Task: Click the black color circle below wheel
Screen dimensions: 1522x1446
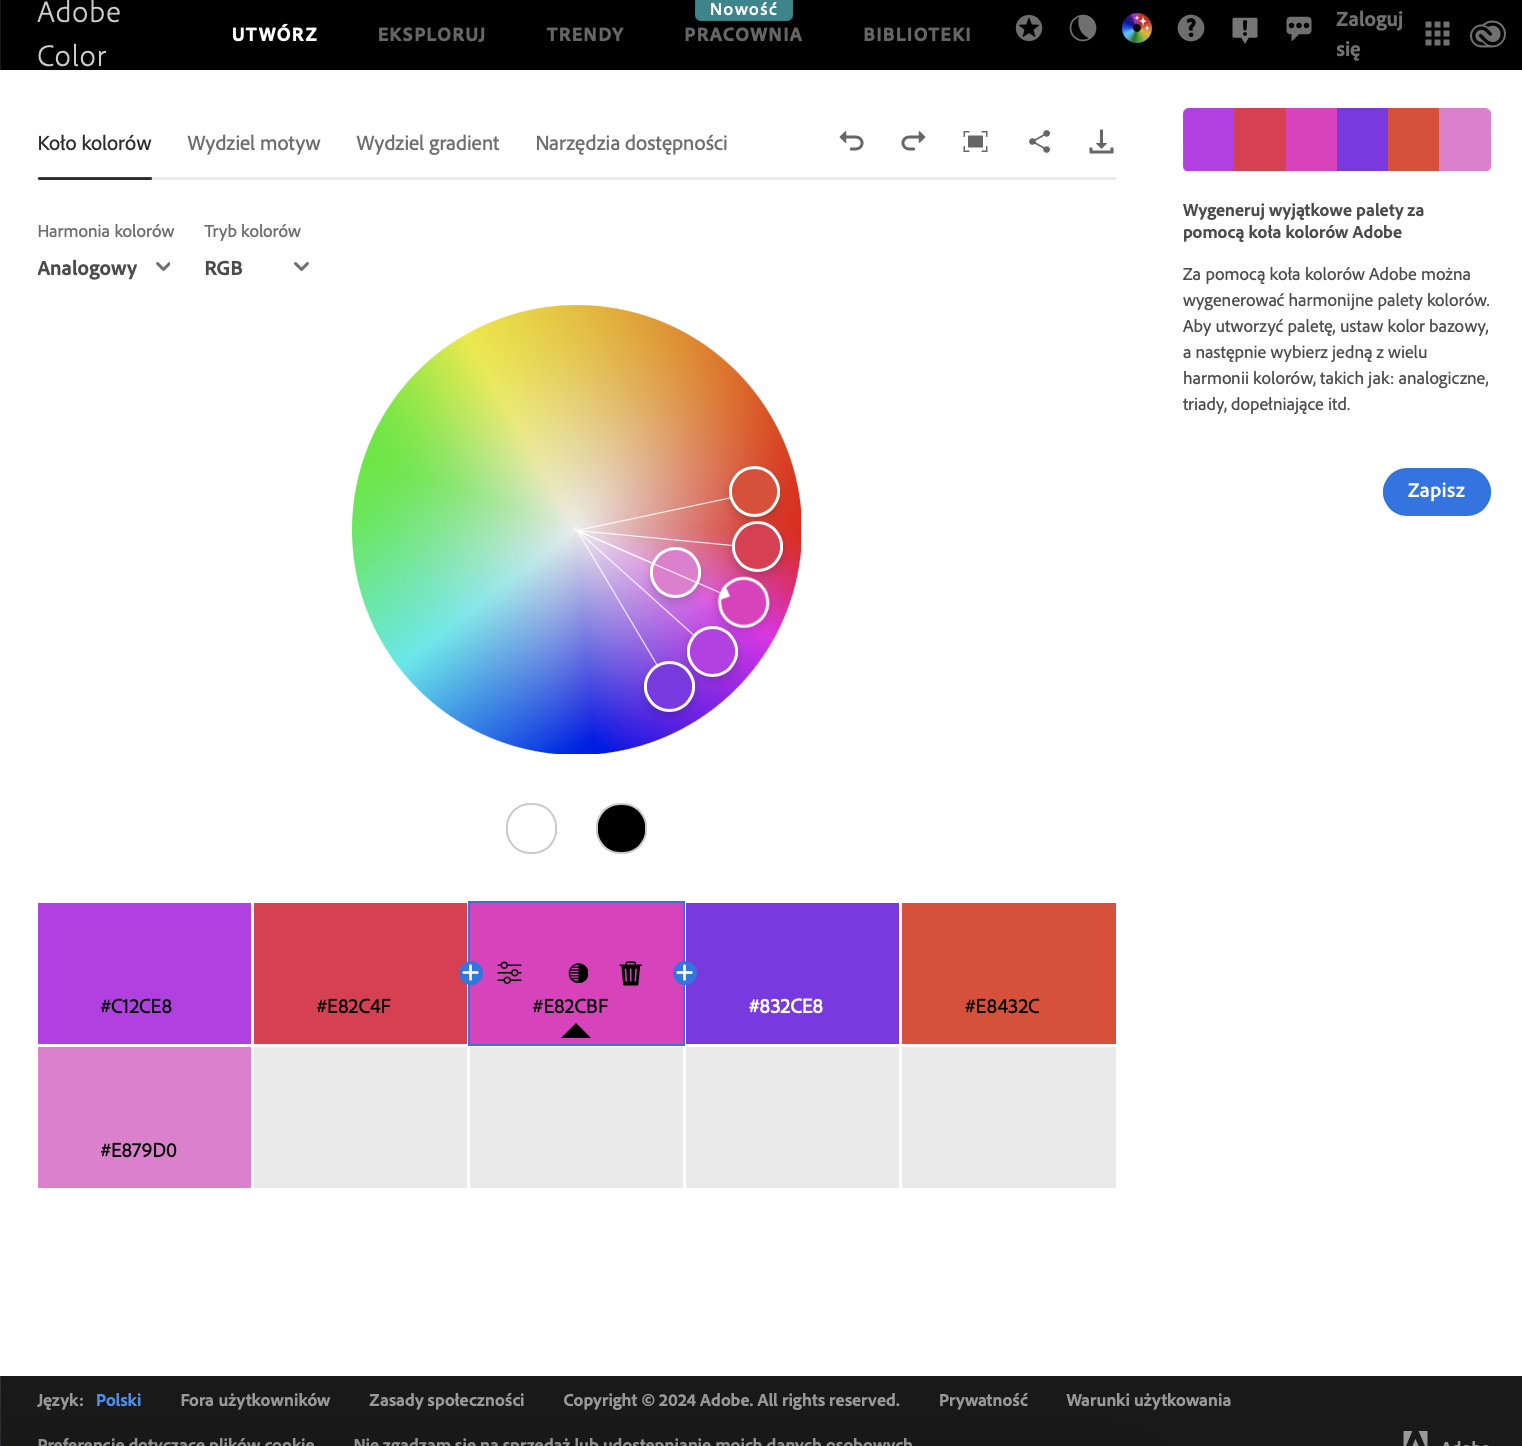Action: point(621,828)
